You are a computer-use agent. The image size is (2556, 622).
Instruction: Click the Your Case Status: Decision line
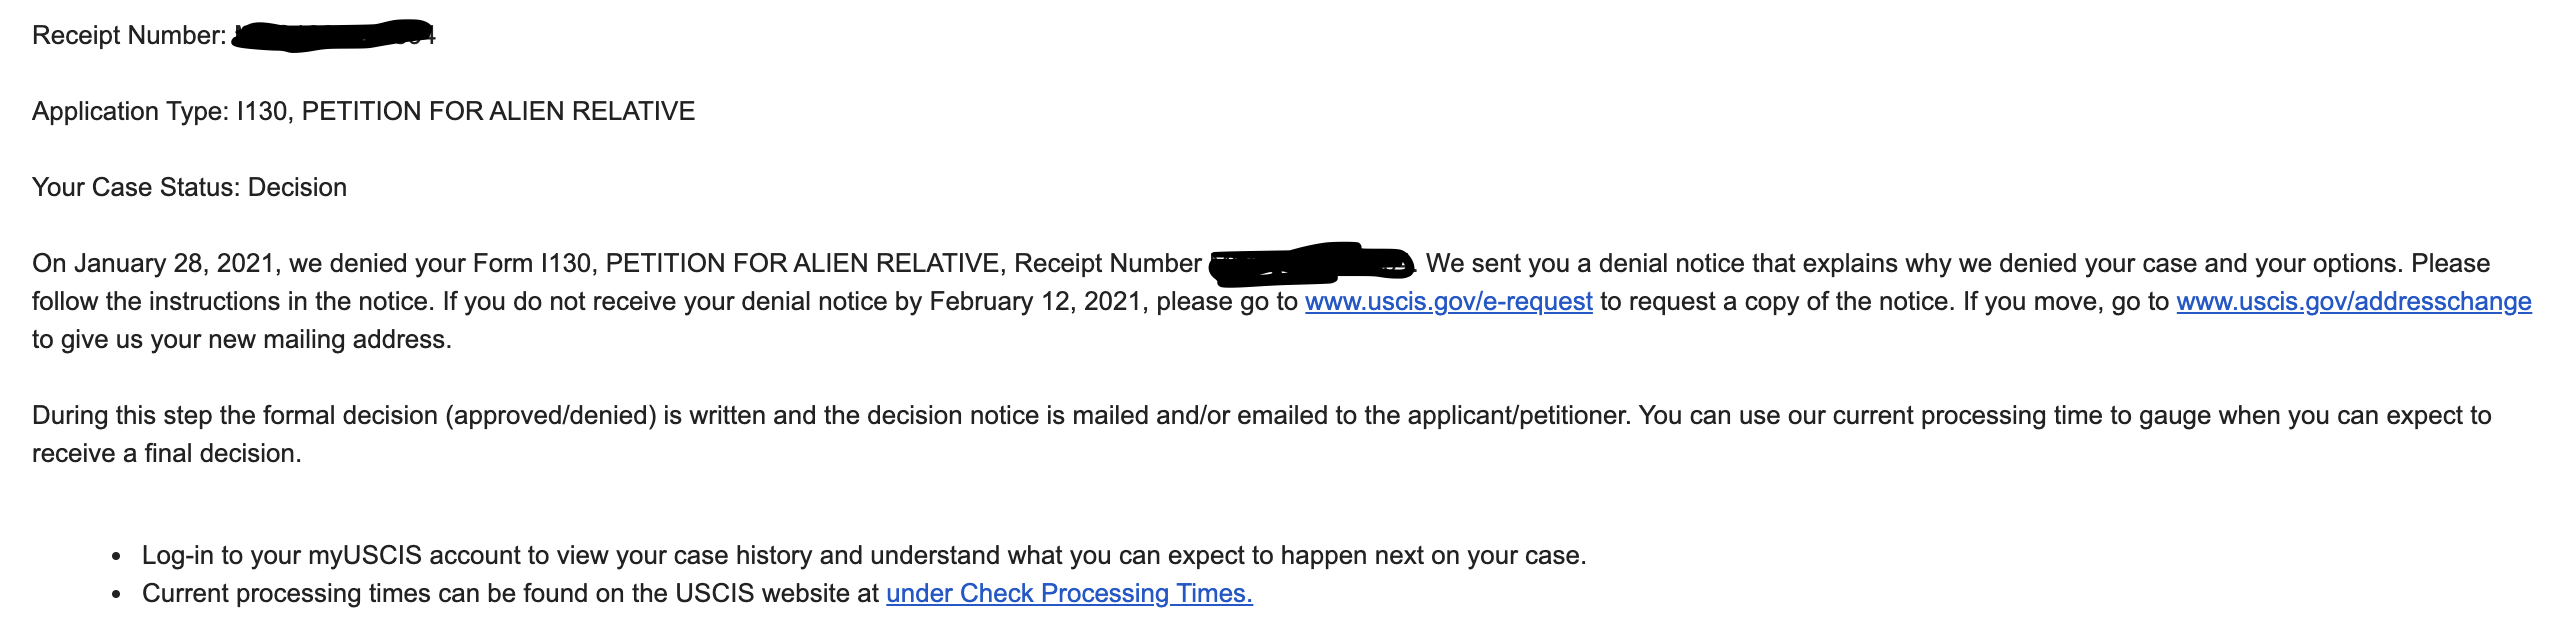[189, 187]
